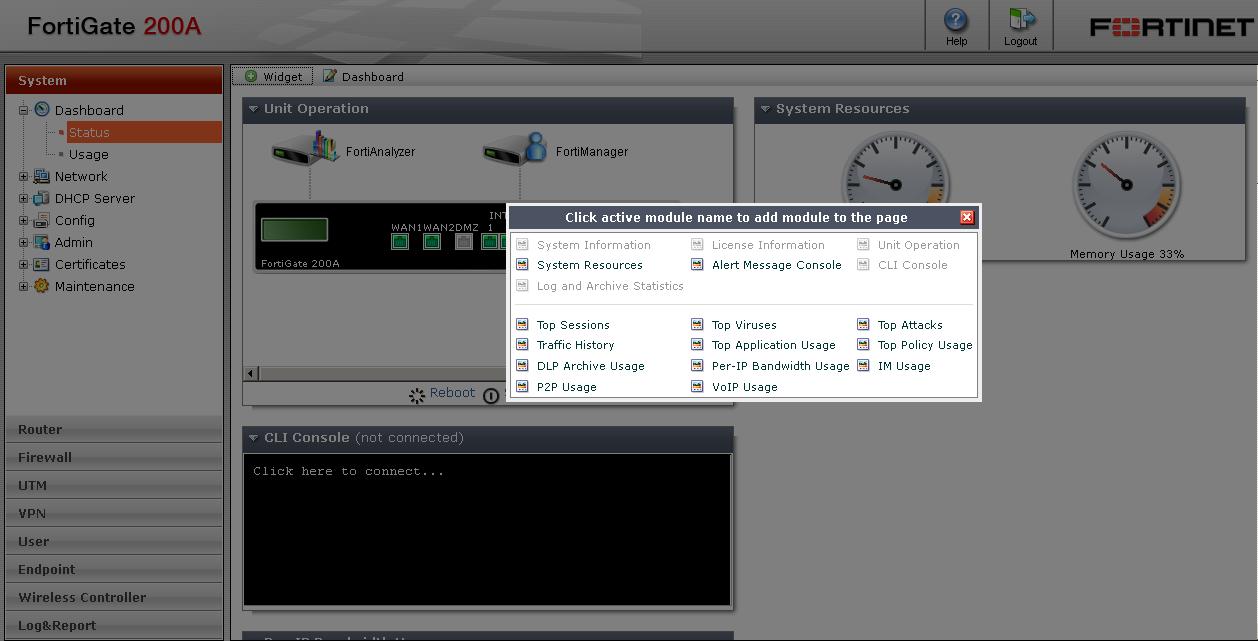Image resolution: width=1258 pixels, height=641 pixels.
Task: Collapse the CLI Console widget
Action: pos(253,438)
